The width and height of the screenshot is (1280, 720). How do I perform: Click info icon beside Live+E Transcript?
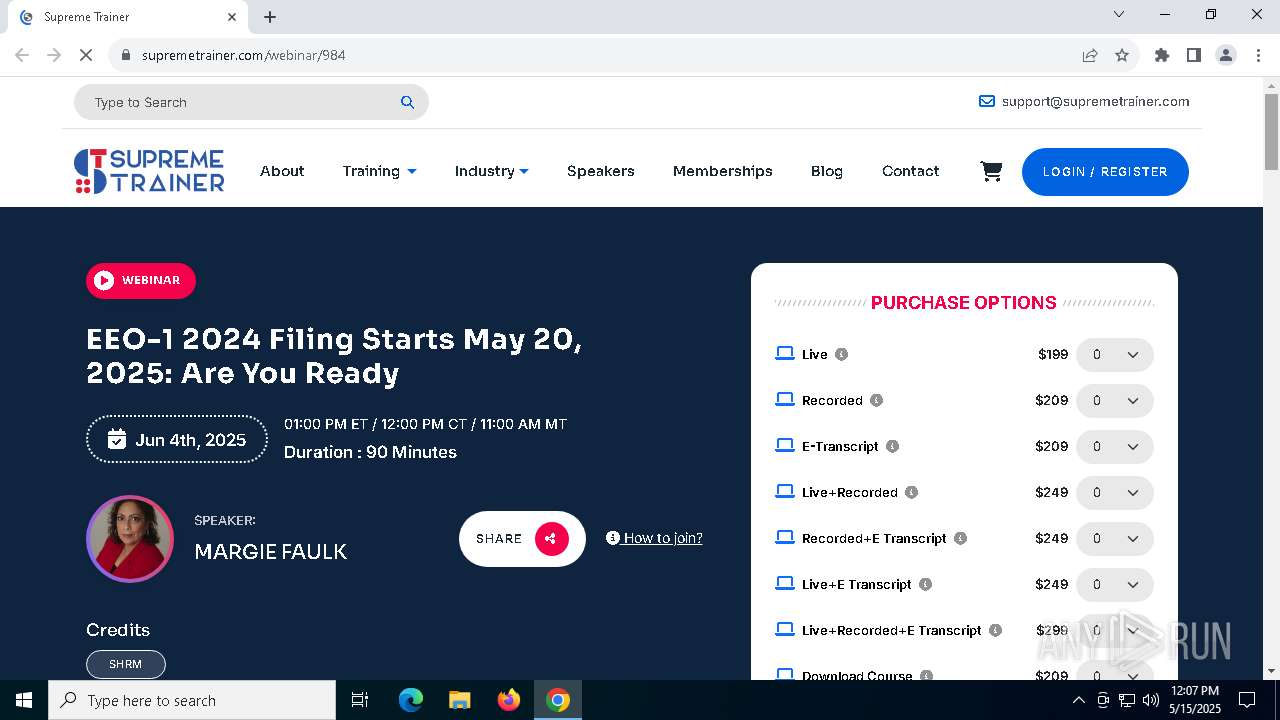point(925,584)
